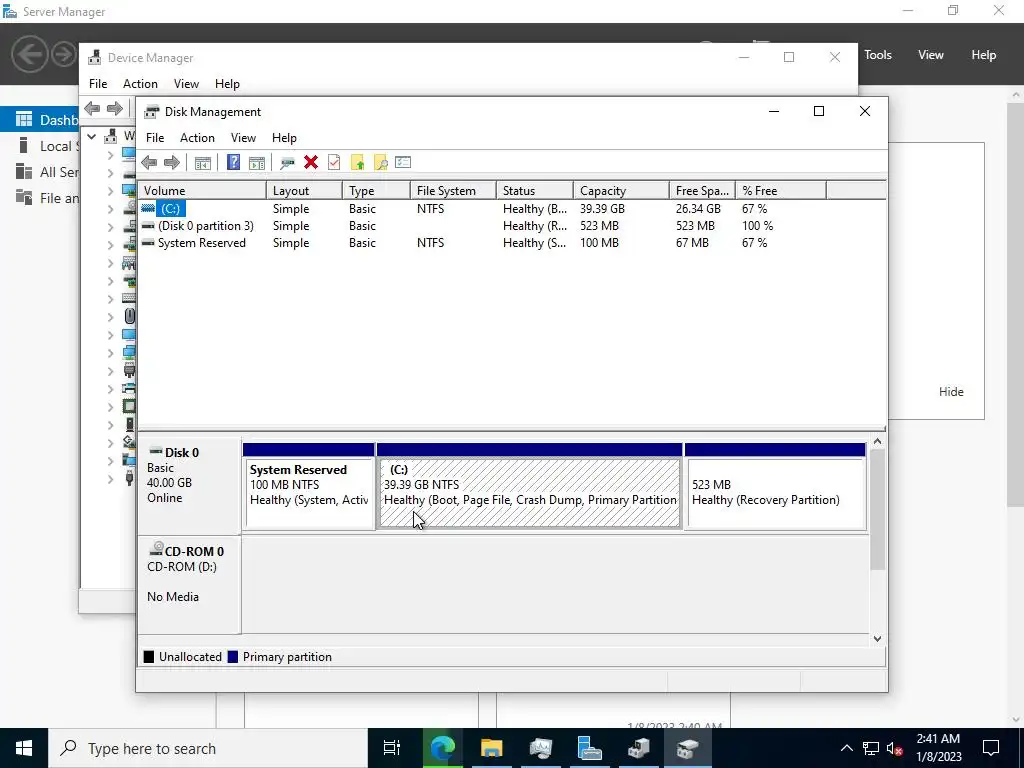Click the Forward arrow in Disk Management toolbar
Viewport: 1024px width, 768px height.
click(x=172, y=163)
